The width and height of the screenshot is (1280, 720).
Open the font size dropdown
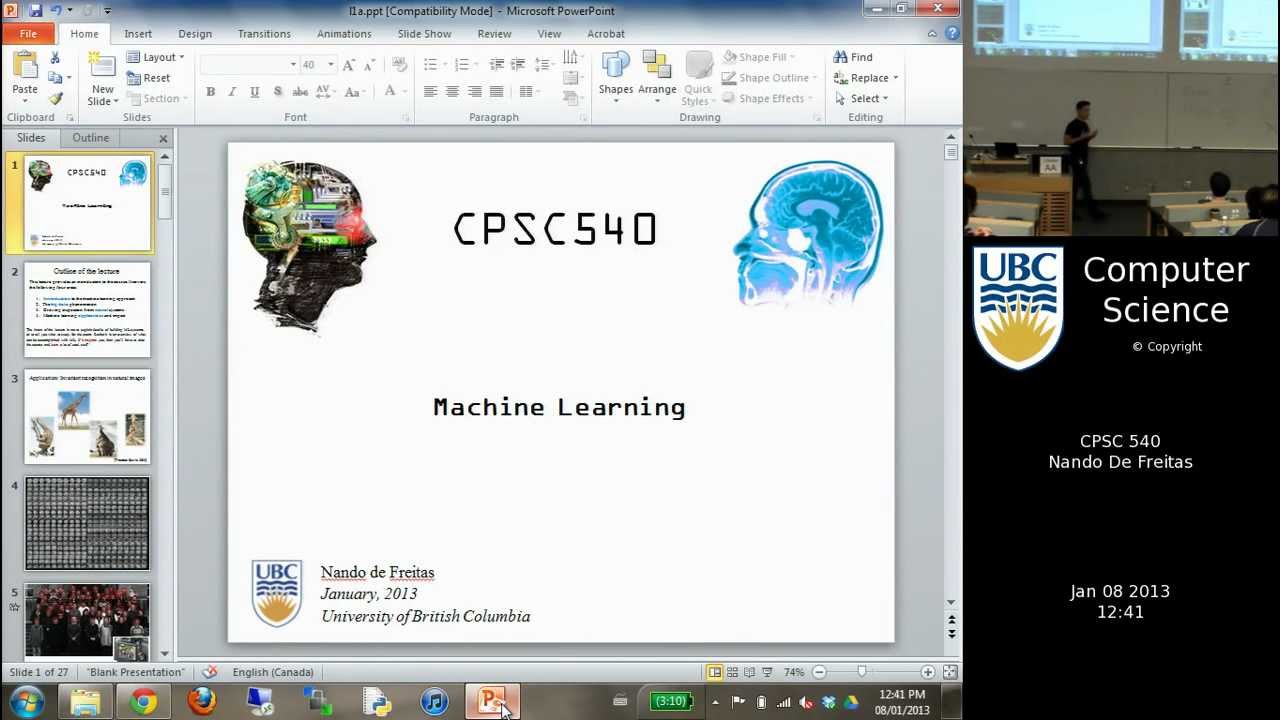click(330, 65)
